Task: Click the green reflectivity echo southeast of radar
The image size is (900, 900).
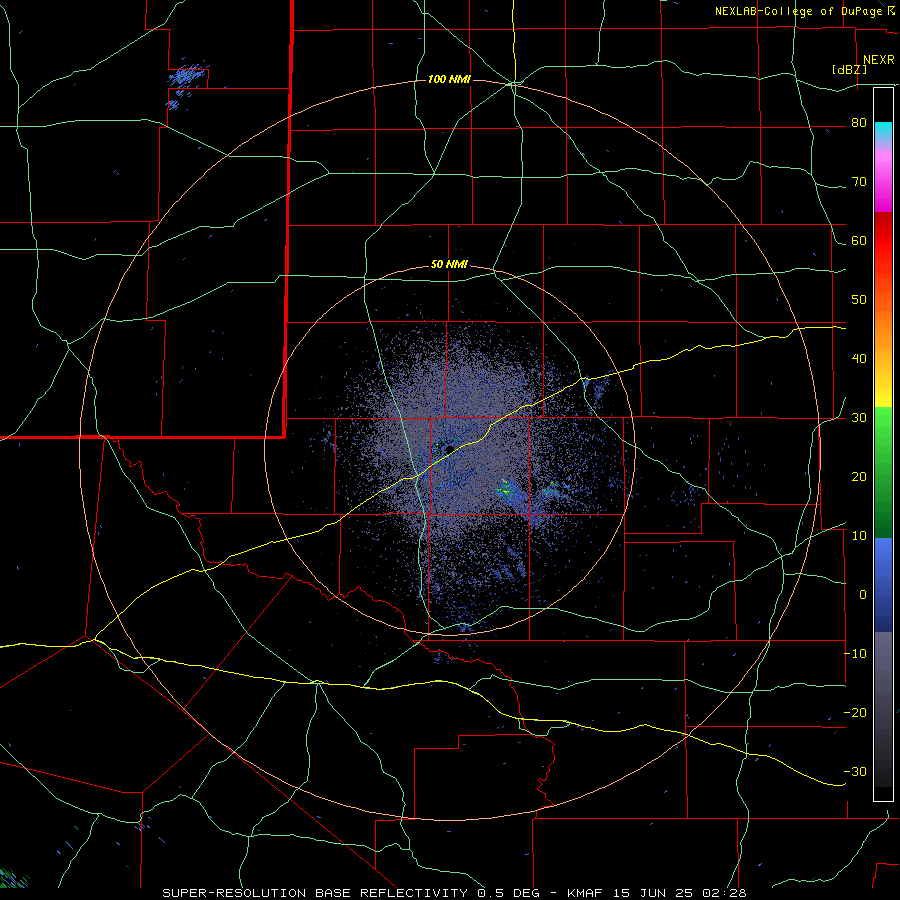Action: click(505, 488)
